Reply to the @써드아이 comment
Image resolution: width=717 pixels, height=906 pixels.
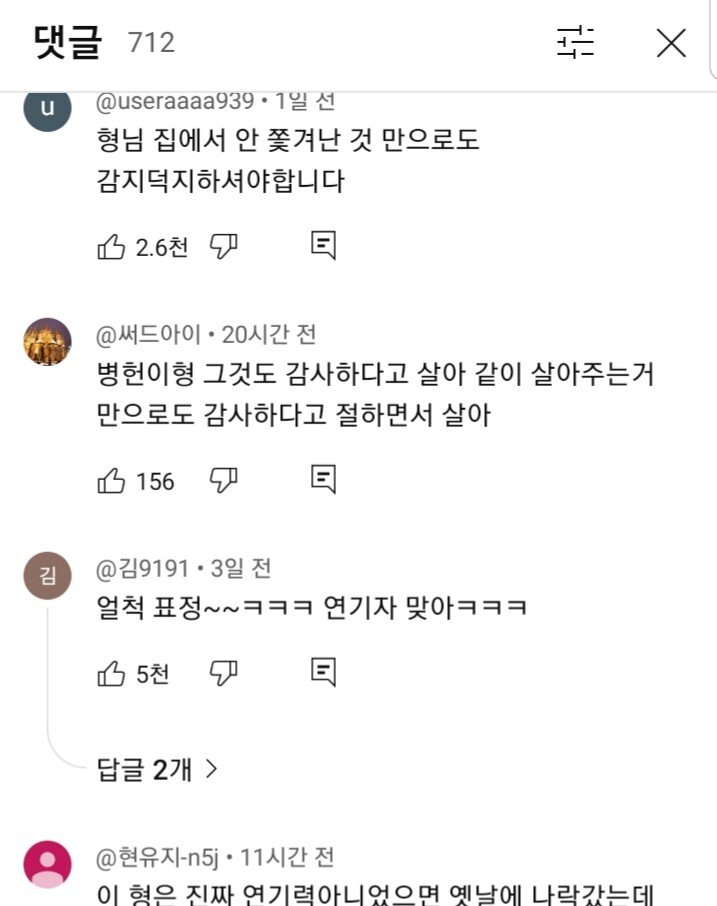323,481
